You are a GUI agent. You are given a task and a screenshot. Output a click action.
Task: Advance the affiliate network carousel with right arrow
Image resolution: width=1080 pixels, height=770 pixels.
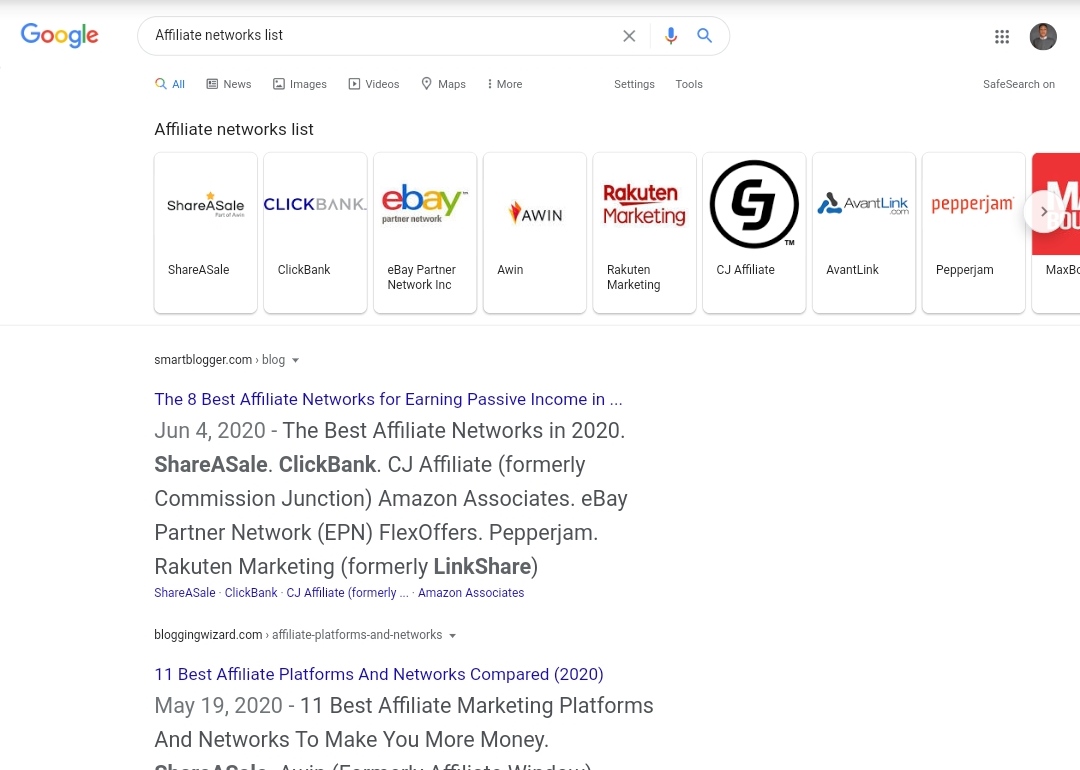pyautogui.click(x=1043, y=211)
